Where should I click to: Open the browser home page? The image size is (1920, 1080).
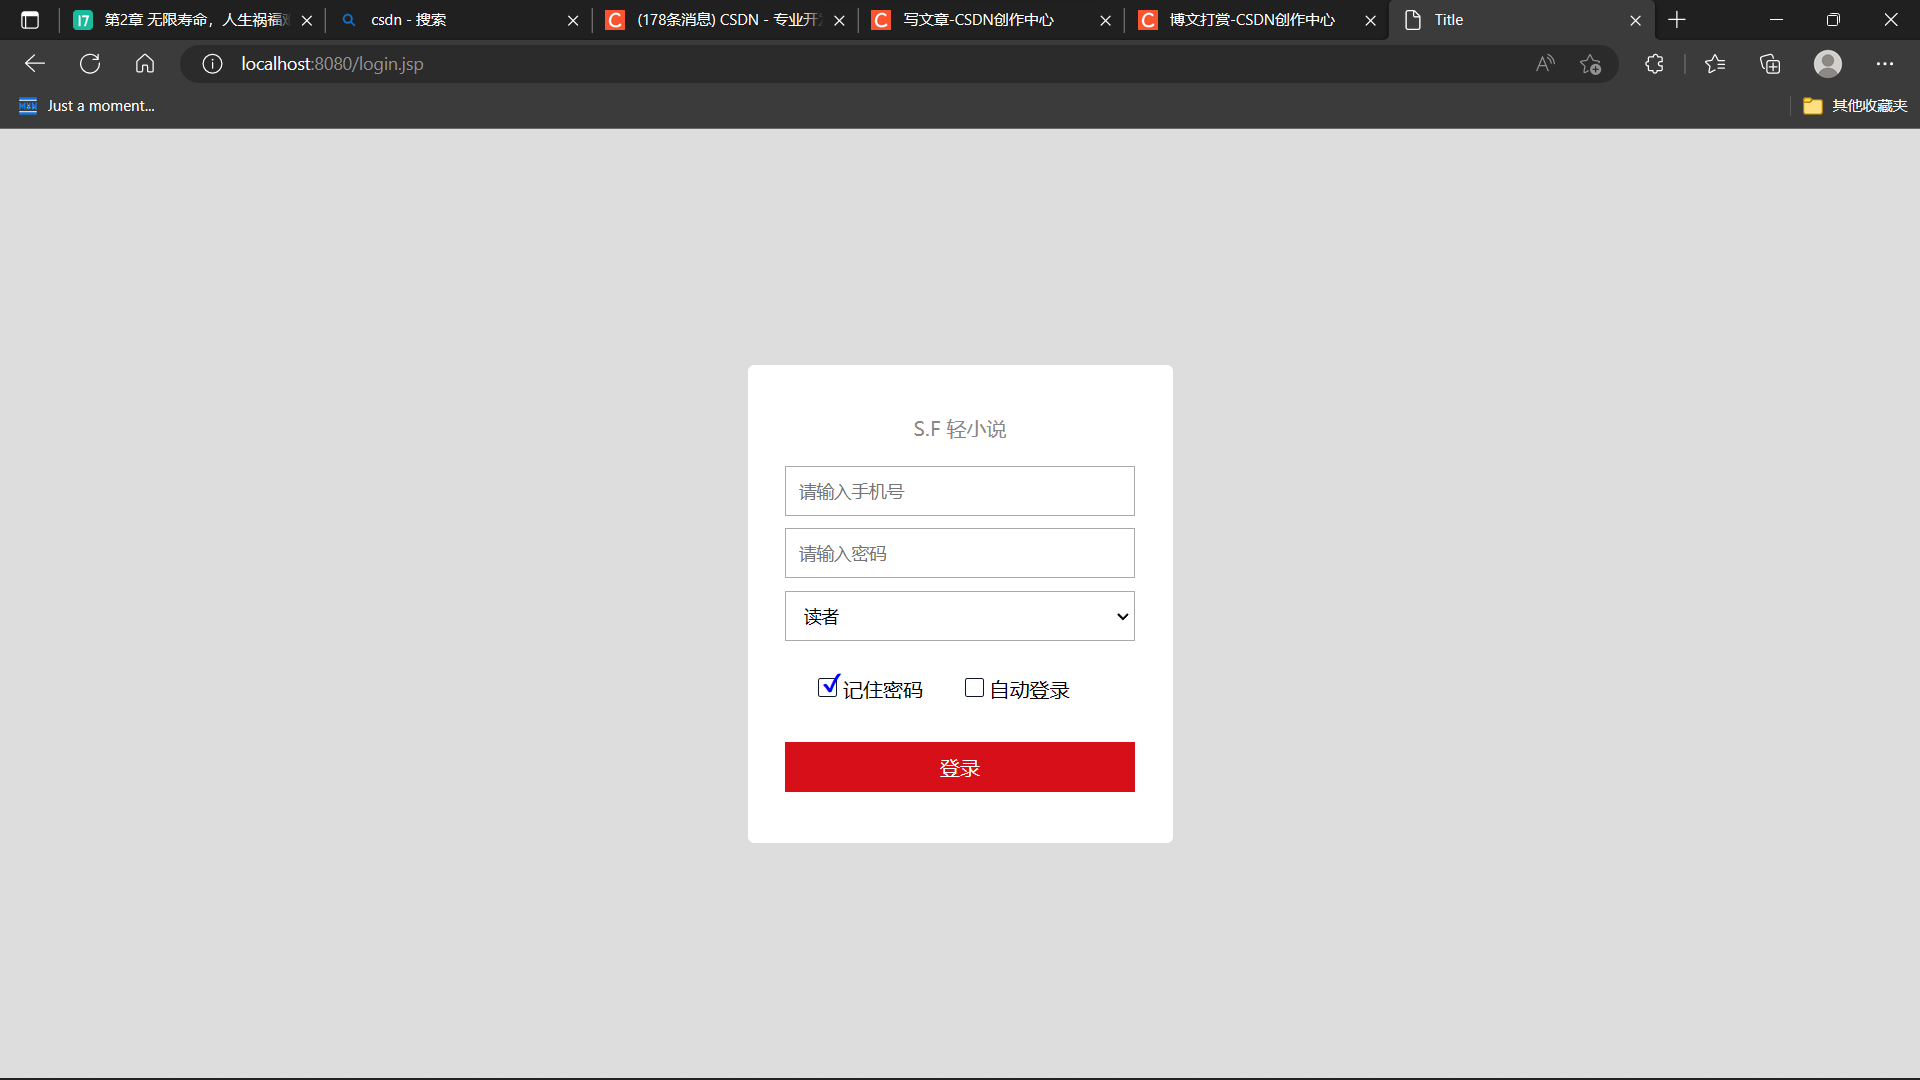145,64
